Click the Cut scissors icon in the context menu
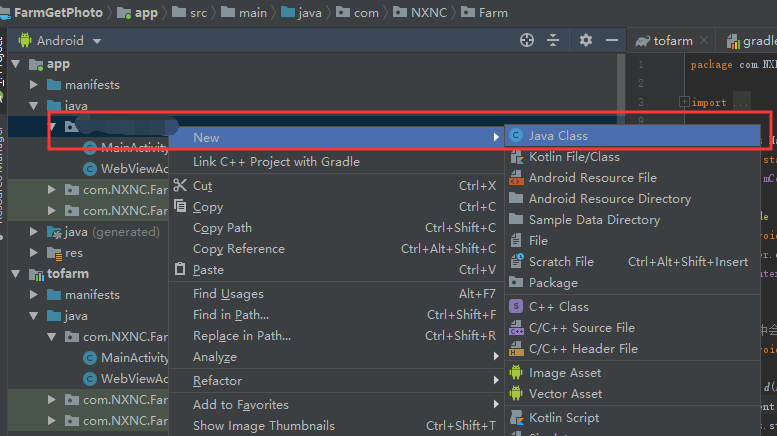 [180, 186]
